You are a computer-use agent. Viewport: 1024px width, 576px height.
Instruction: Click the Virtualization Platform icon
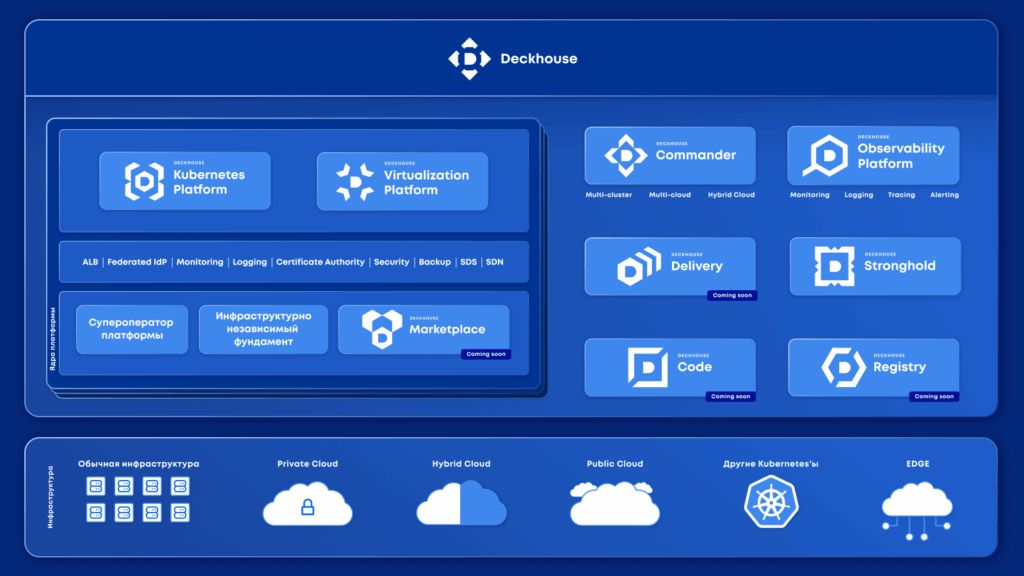pyautogui.click(x=355, y=181)
